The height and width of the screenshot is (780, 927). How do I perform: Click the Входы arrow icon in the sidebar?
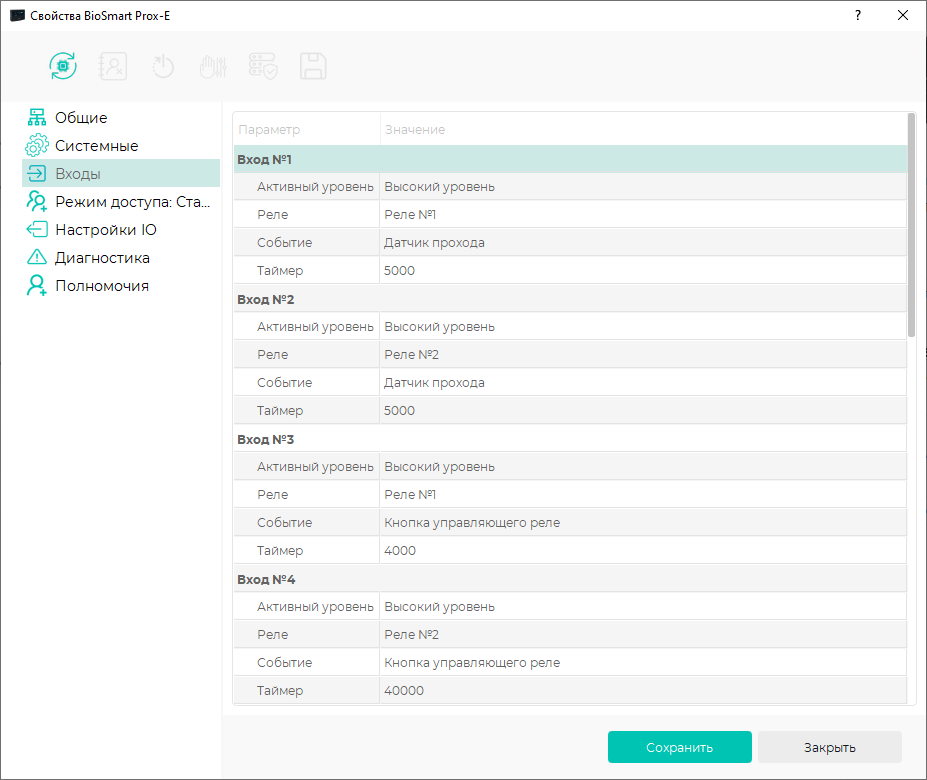coord(37,173)
